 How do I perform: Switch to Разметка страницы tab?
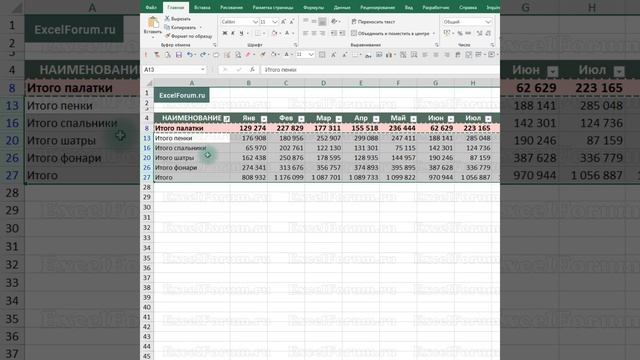273,7
